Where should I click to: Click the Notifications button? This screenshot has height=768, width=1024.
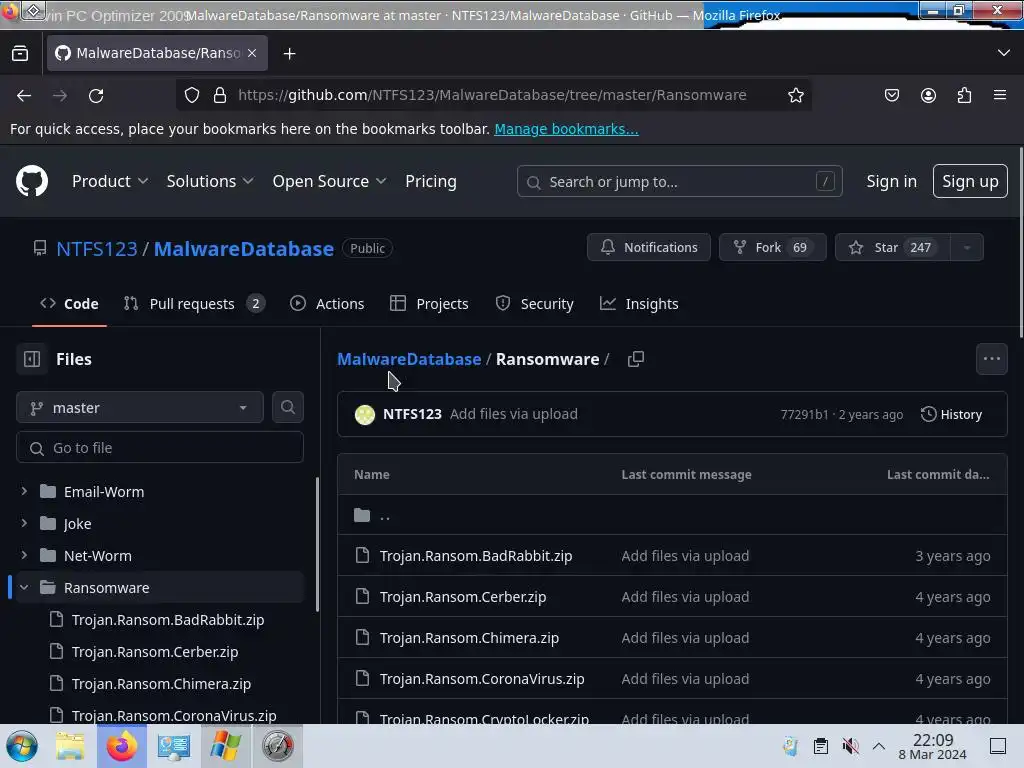(648, 248)
